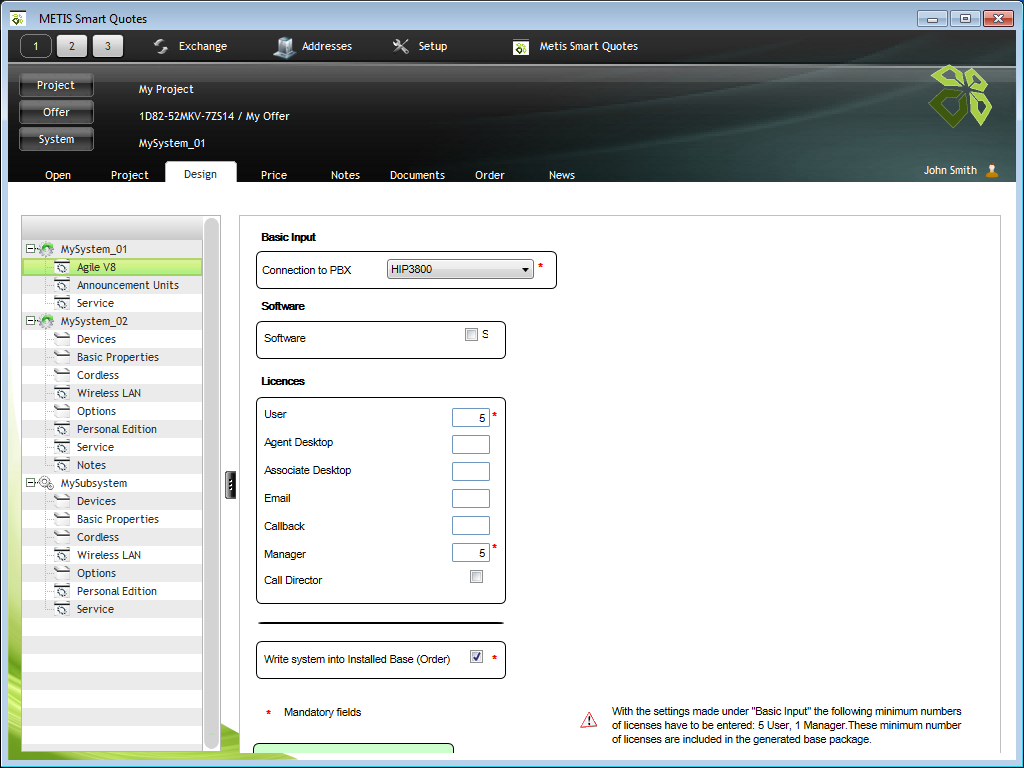Open the Connection to PBX dropdown
The height and width of the screenshot is (768, 1024).
(460, 269)
